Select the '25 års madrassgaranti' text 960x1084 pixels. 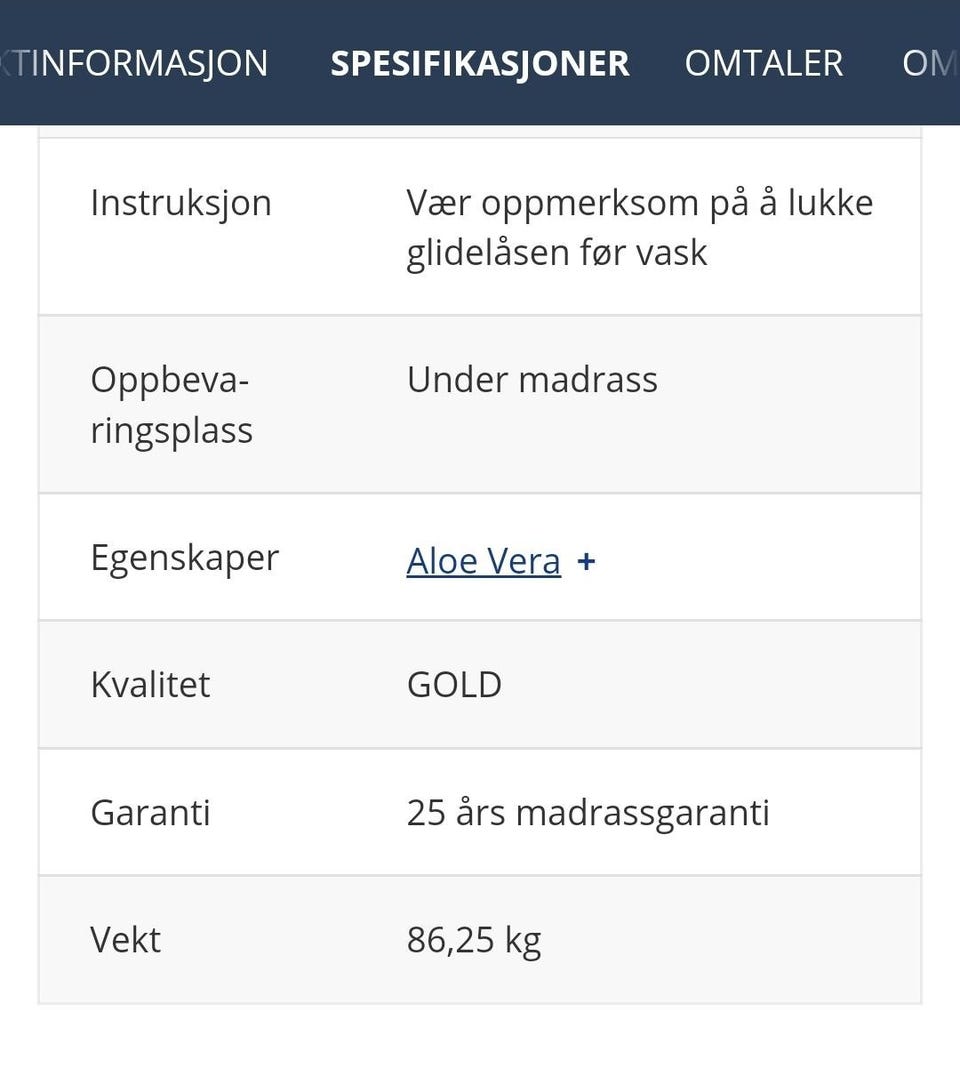(588, 812)
